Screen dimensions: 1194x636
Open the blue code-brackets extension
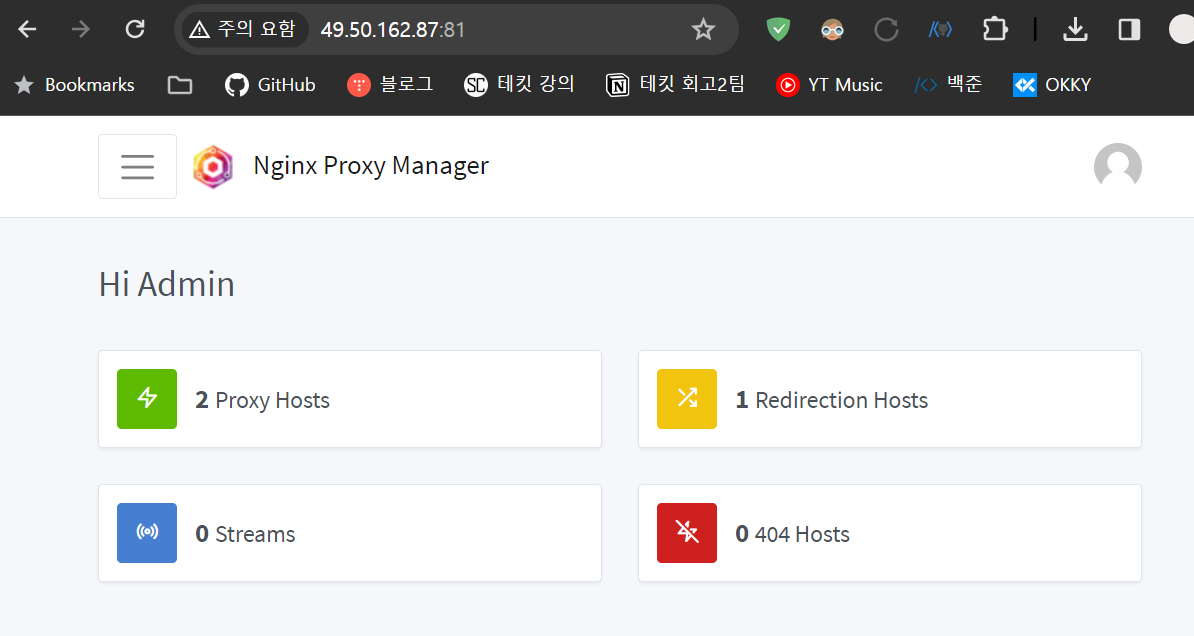tap(940, 30)
